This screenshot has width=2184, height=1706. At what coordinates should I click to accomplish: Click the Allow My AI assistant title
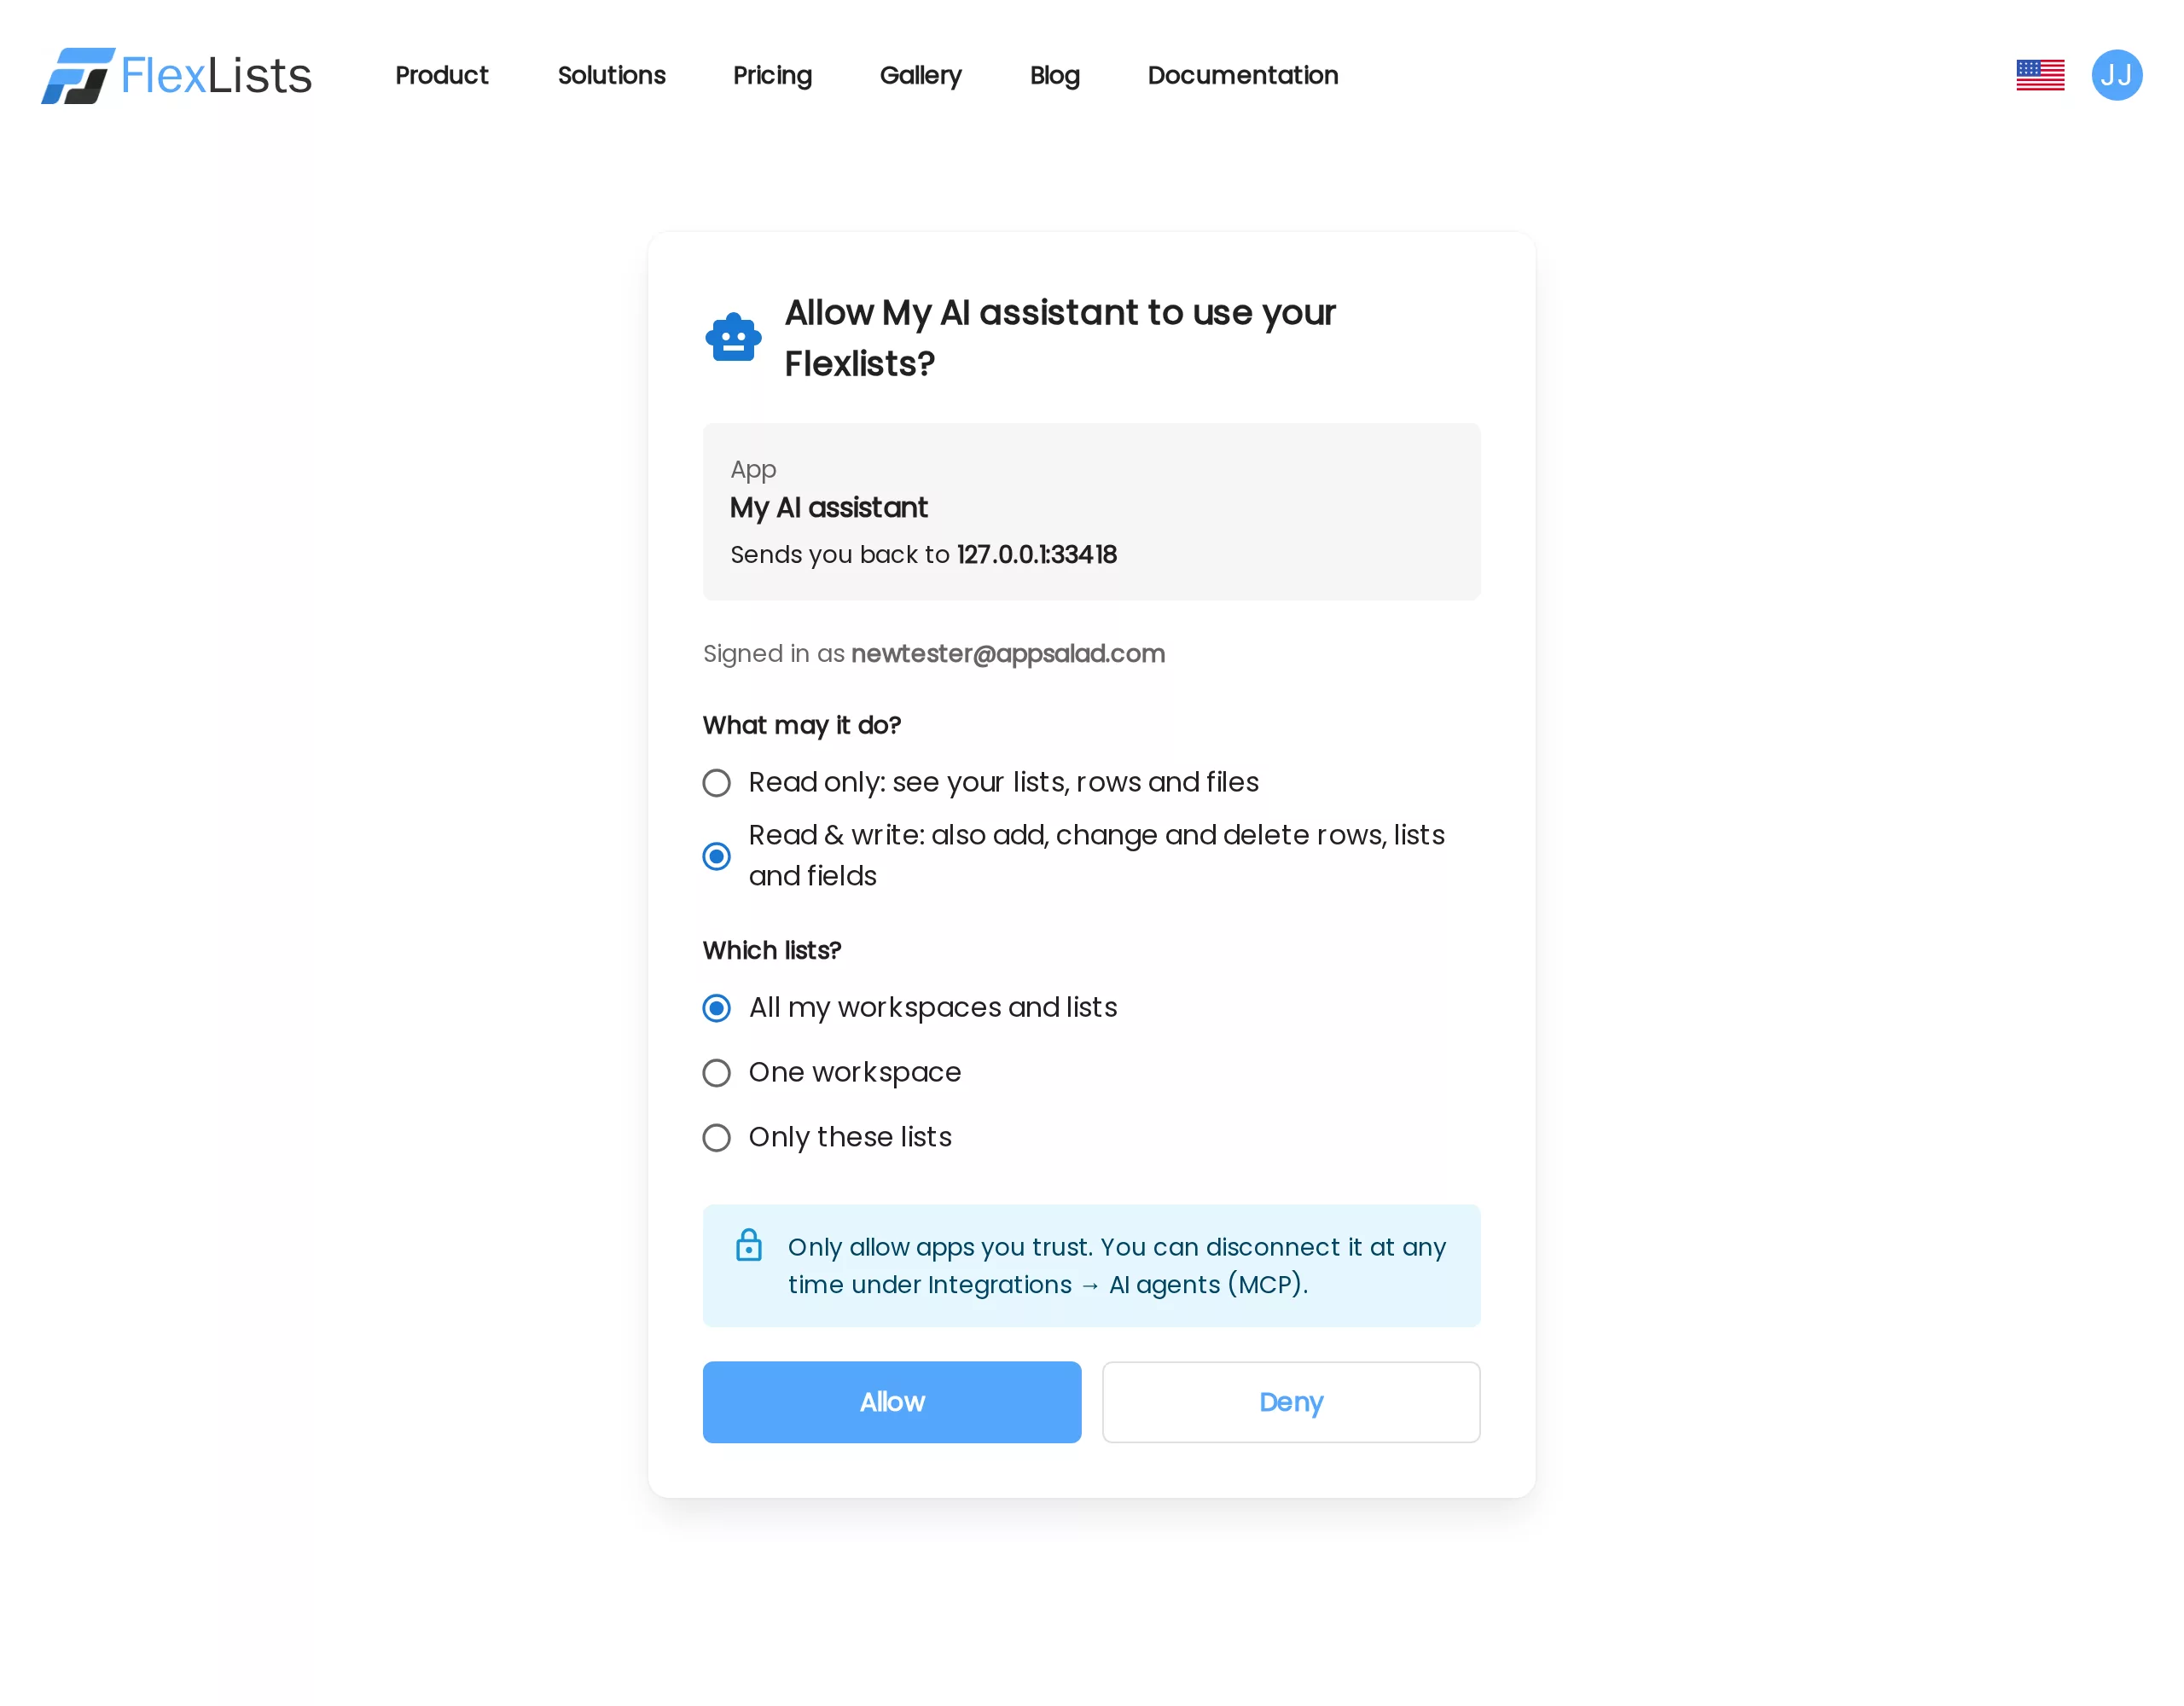pyautogui.click(x=1060, y=338)
